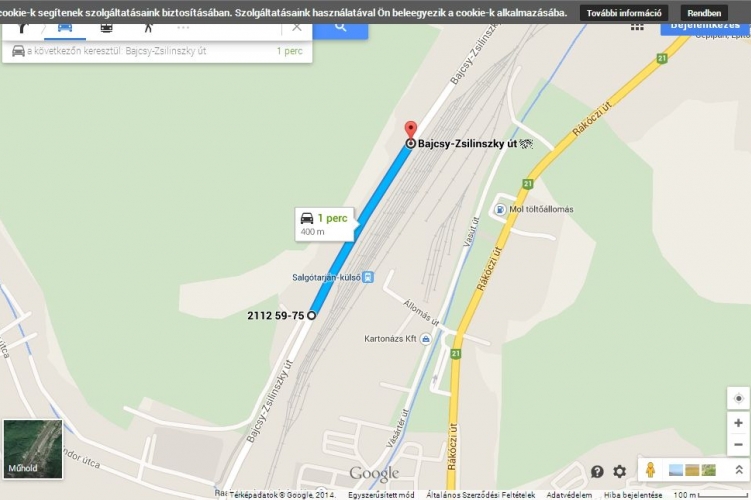Viewport: 751px width, 500px height.
Task: Click the Mol töltőállomás gas station marker
Action: tap(500, 209)
